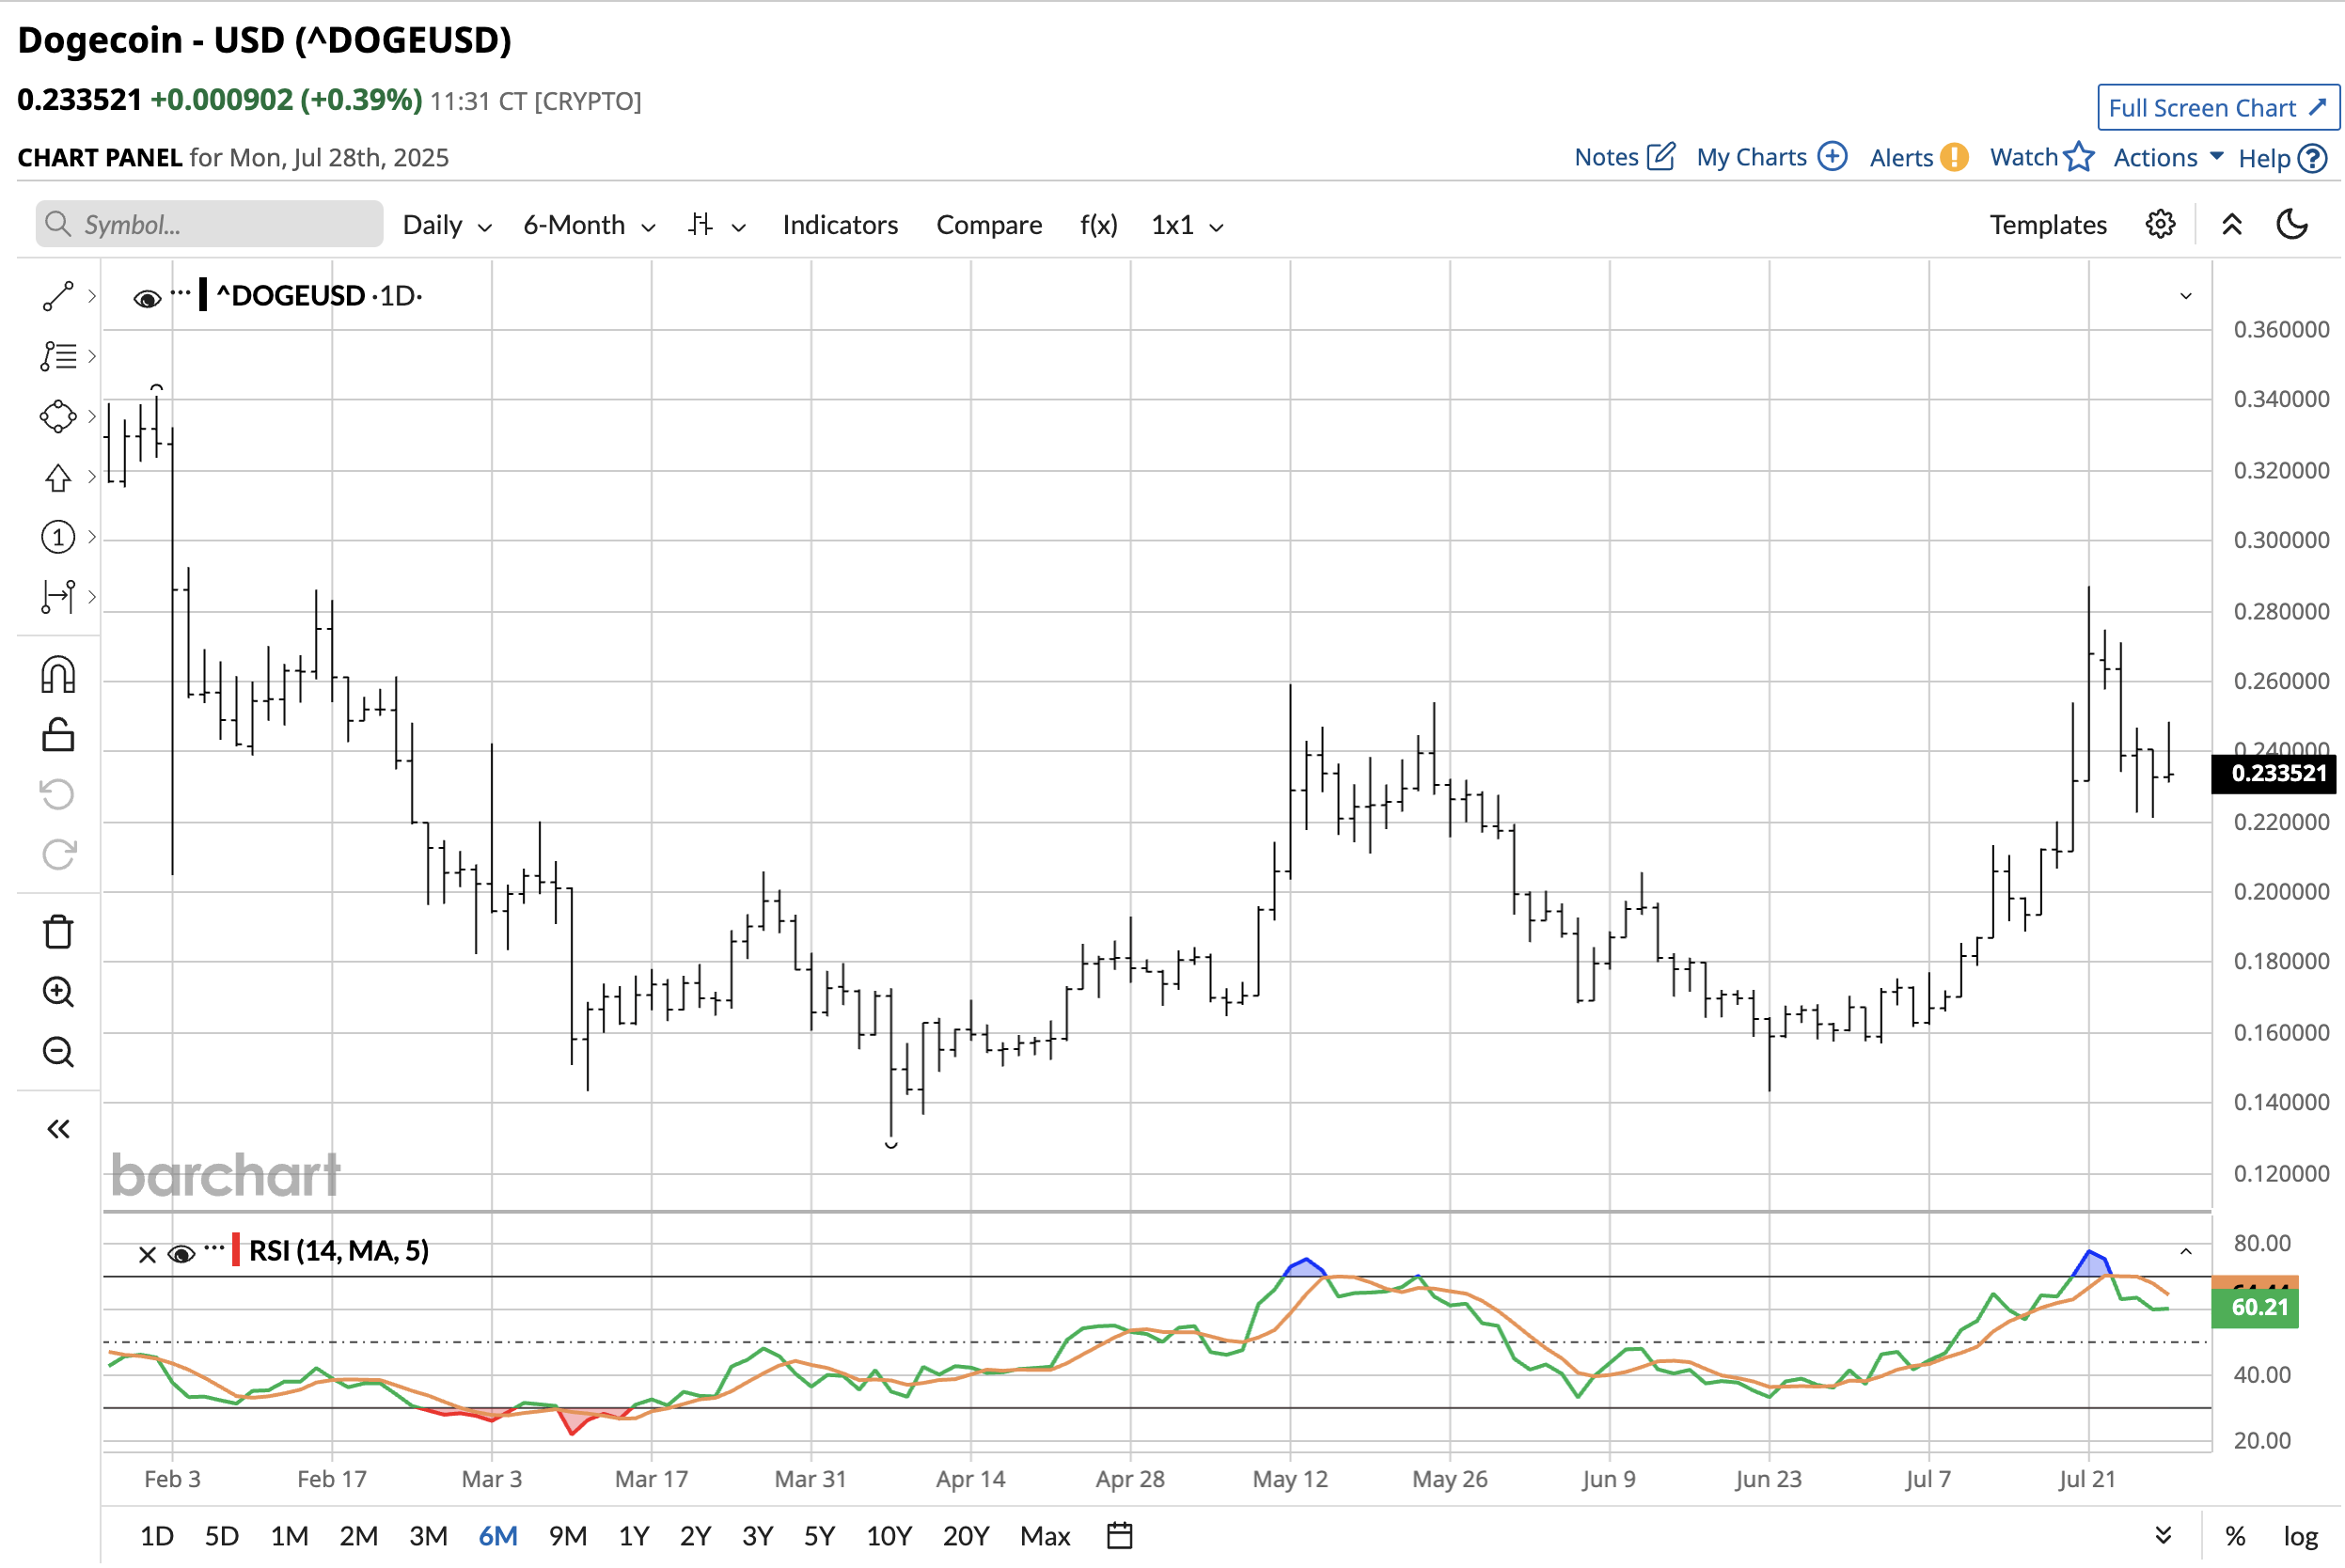This screenshot has width=2345, height=1568.
Task: Click the 60.21 RSI value label
Action: tap(2256, 1307)
